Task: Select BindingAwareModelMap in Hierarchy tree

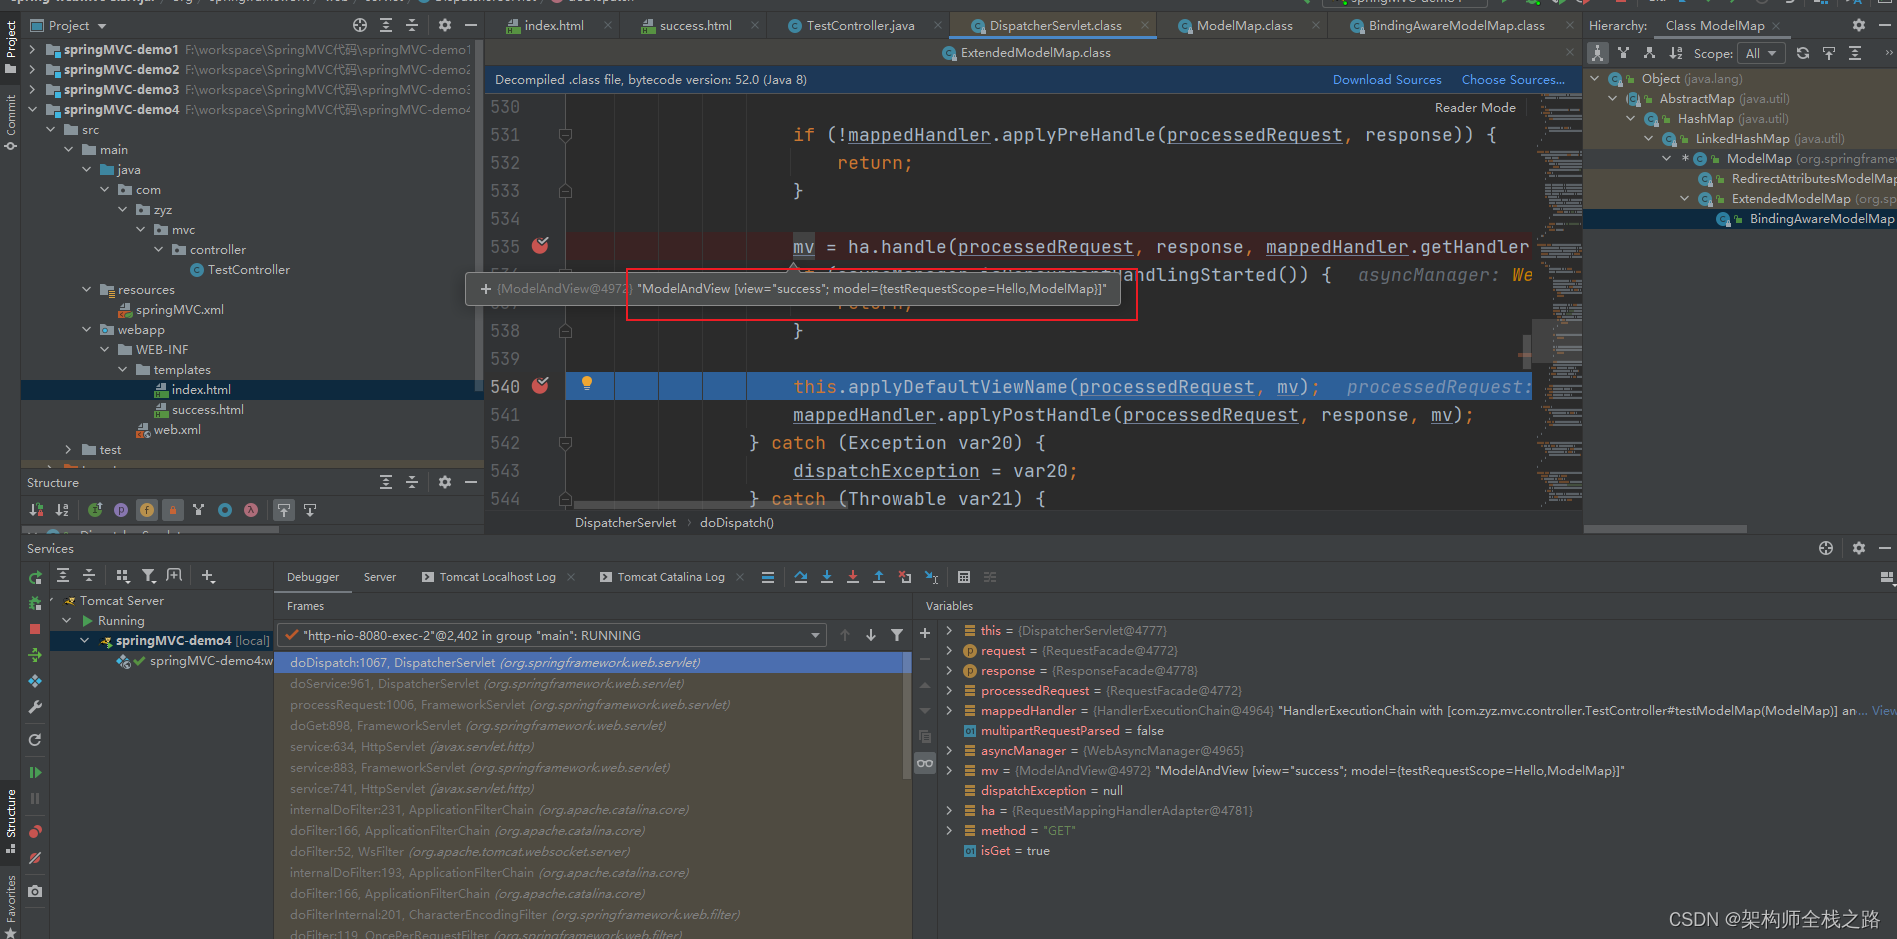Action: coord(1821,219)
